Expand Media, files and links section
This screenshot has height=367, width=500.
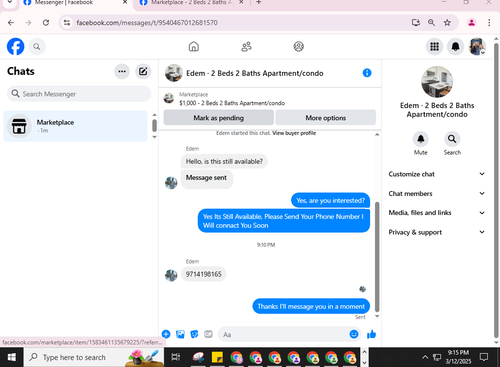tap(437, 213)
